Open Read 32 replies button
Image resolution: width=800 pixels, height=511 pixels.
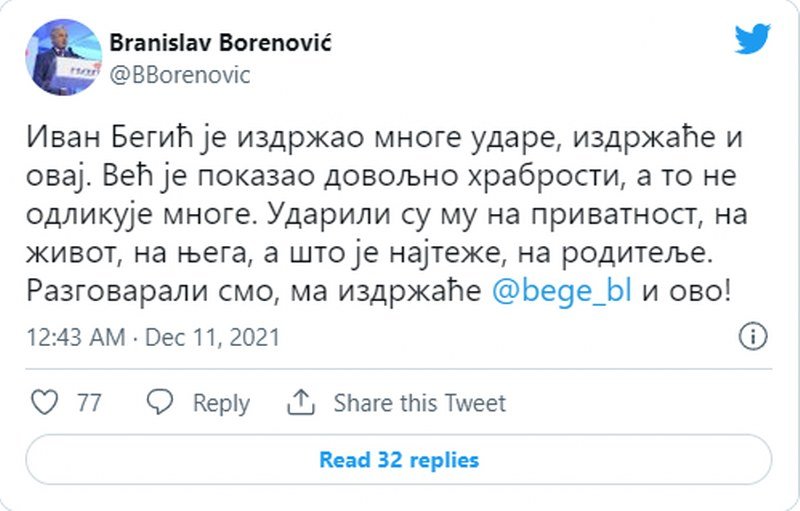tap(399, 460)
